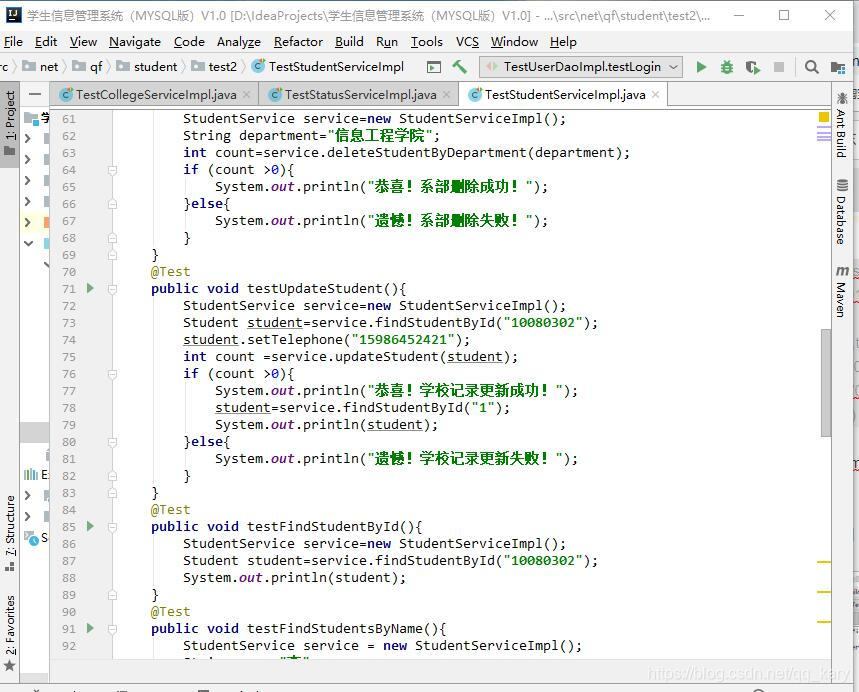Run with coverage icon in toolbar
859x692 pixels.
click(x=753, y=67)
